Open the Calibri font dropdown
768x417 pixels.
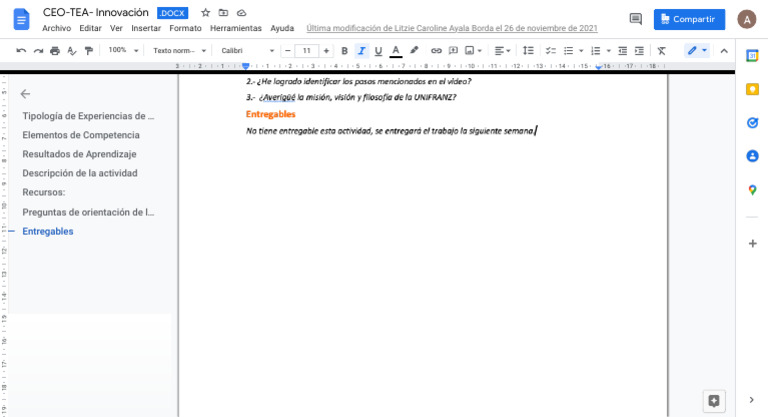pyautogui.click(x=247, y=50)
